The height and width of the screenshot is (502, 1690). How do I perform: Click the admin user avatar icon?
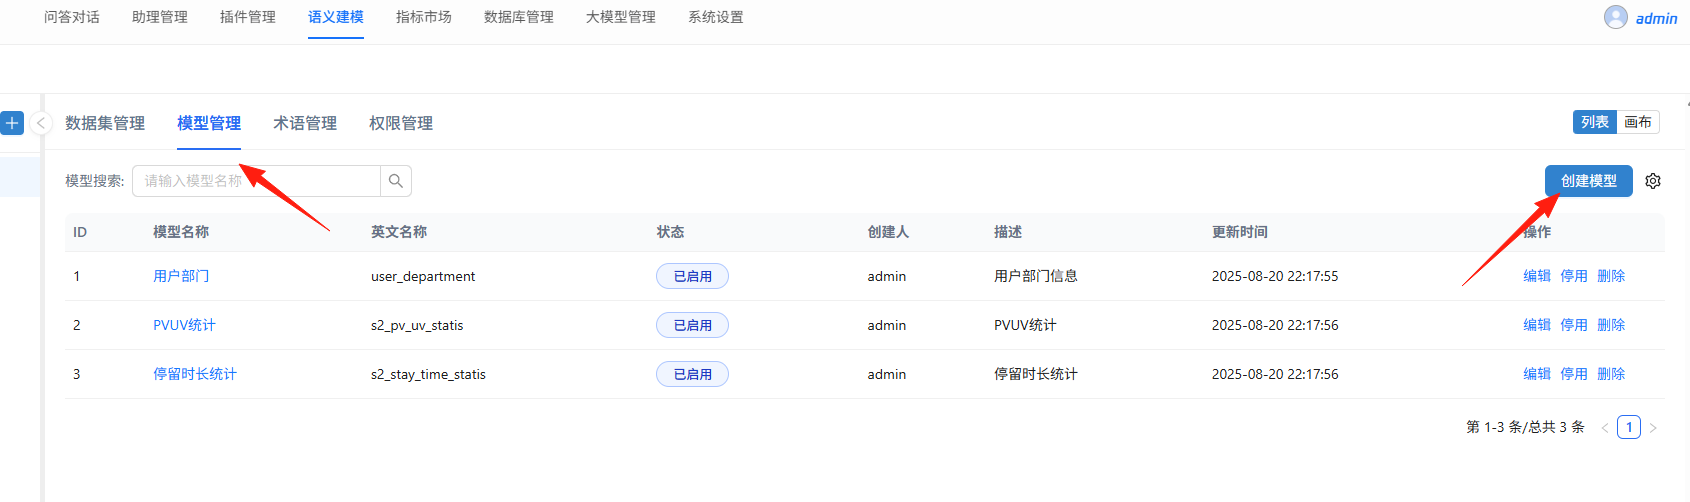[x=1616, y=17]
